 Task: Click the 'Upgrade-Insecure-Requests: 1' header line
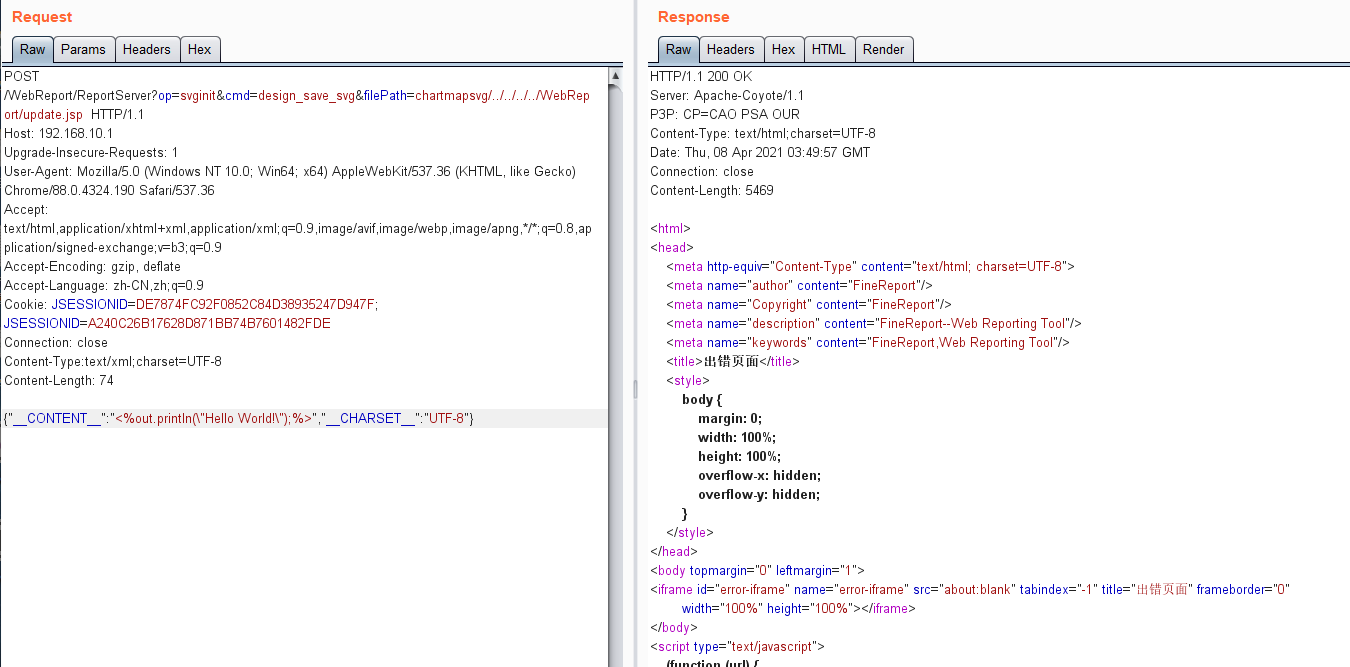pyautogui.click(x=91, y=152)
